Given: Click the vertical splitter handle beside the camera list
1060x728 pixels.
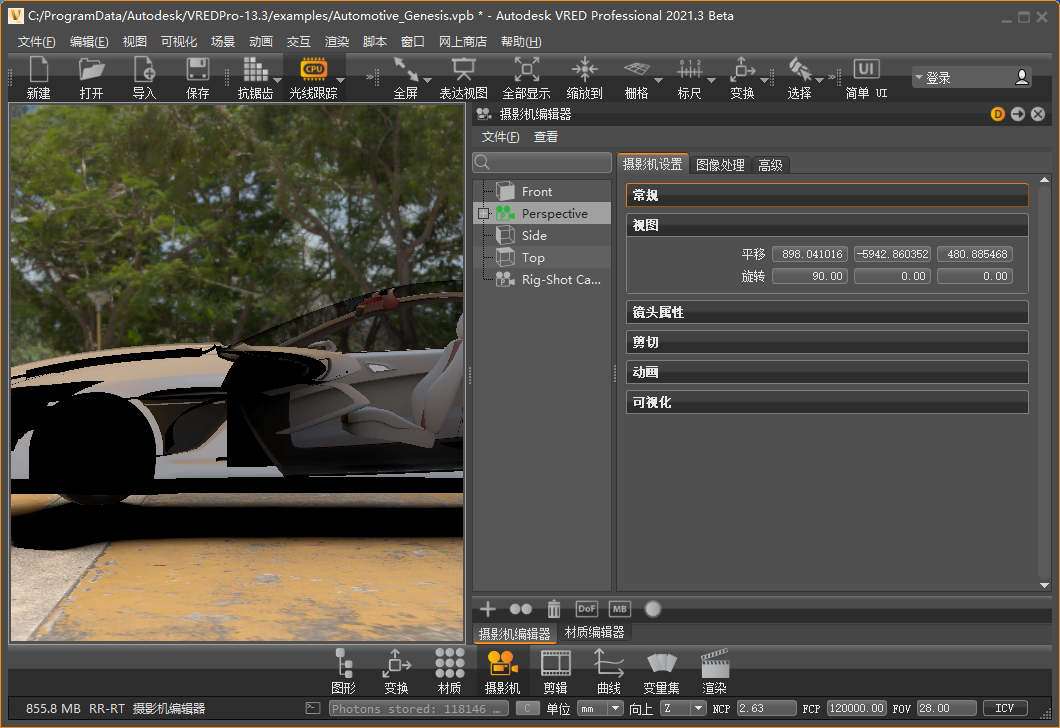Looking at the screenshot, I should click(615, 373).
